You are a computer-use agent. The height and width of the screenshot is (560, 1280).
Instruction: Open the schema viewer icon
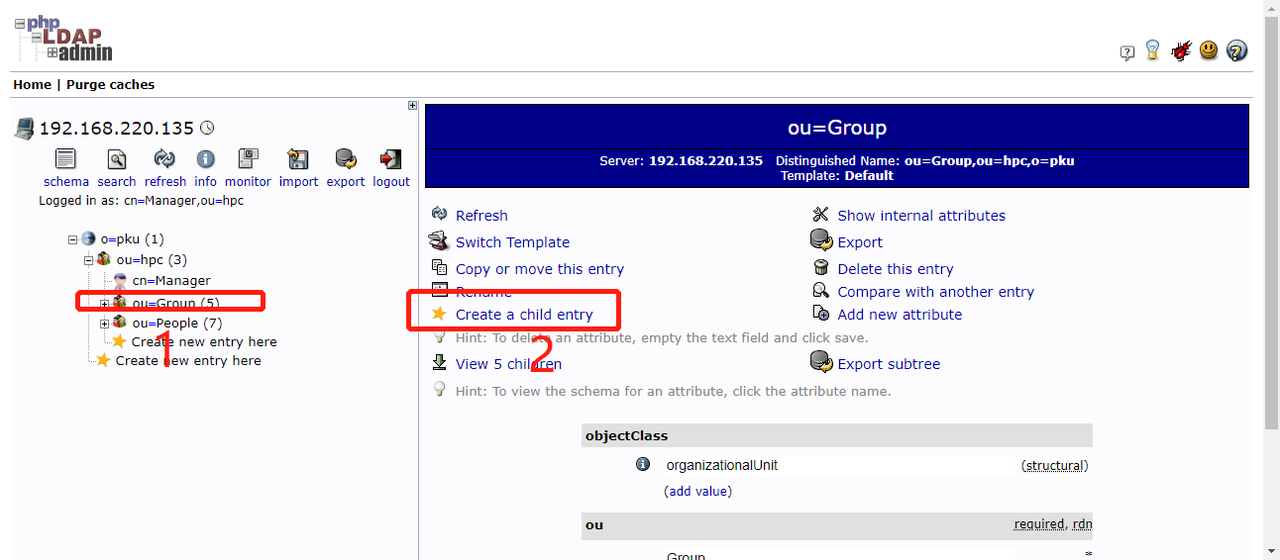66,159
